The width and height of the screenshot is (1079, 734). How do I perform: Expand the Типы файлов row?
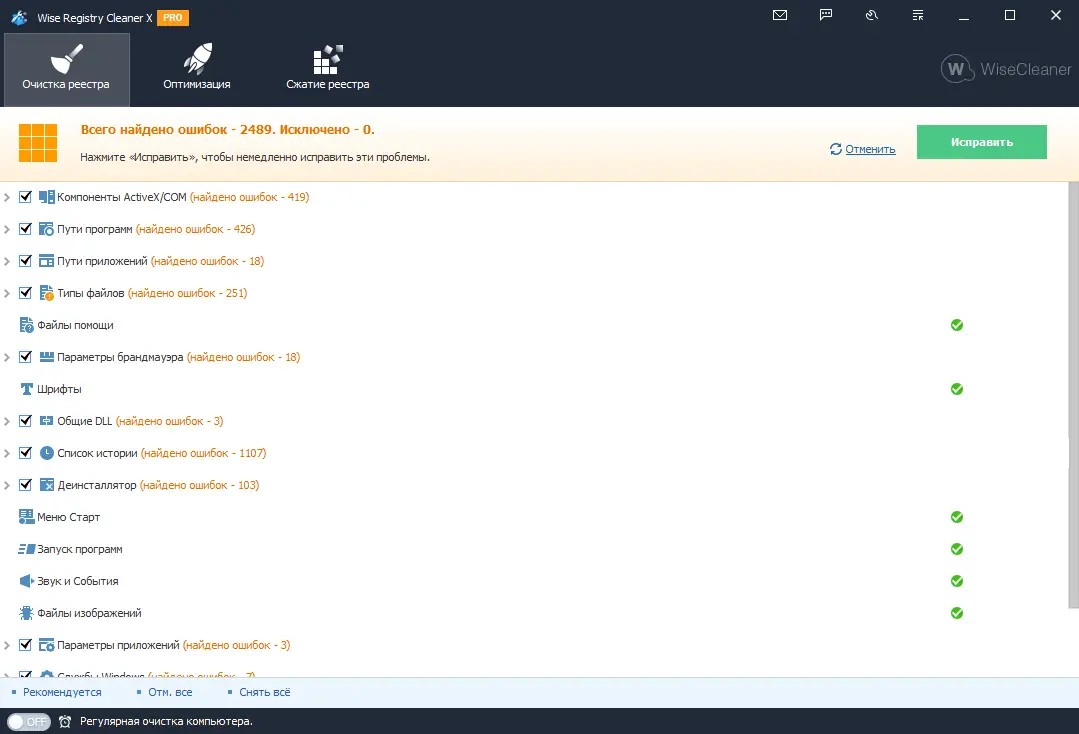(7, 293)
